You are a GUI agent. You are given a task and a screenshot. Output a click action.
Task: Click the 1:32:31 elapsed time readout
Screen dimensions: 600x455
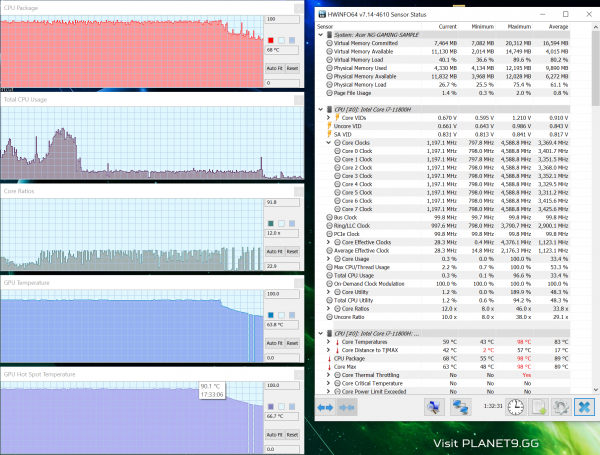coord(493,406)
